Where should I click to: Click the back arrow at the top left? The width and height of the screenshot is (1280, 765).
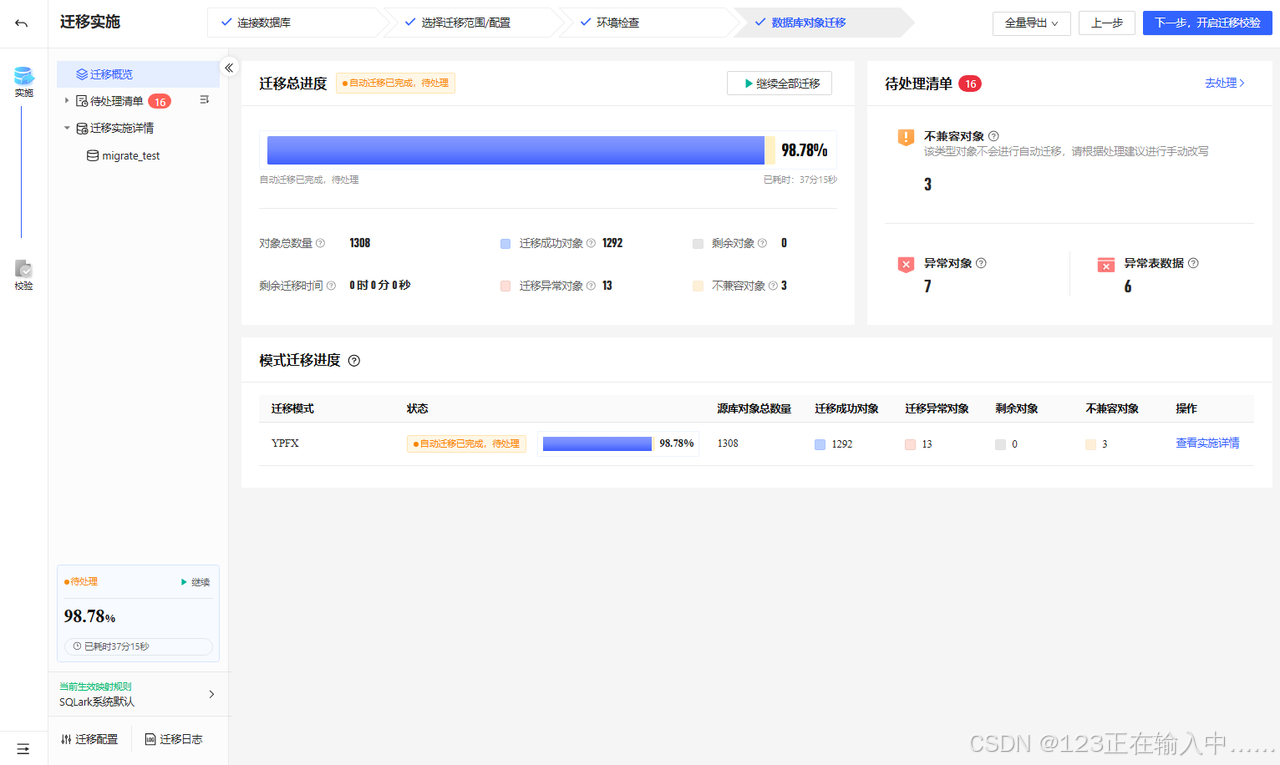point(22,24)
